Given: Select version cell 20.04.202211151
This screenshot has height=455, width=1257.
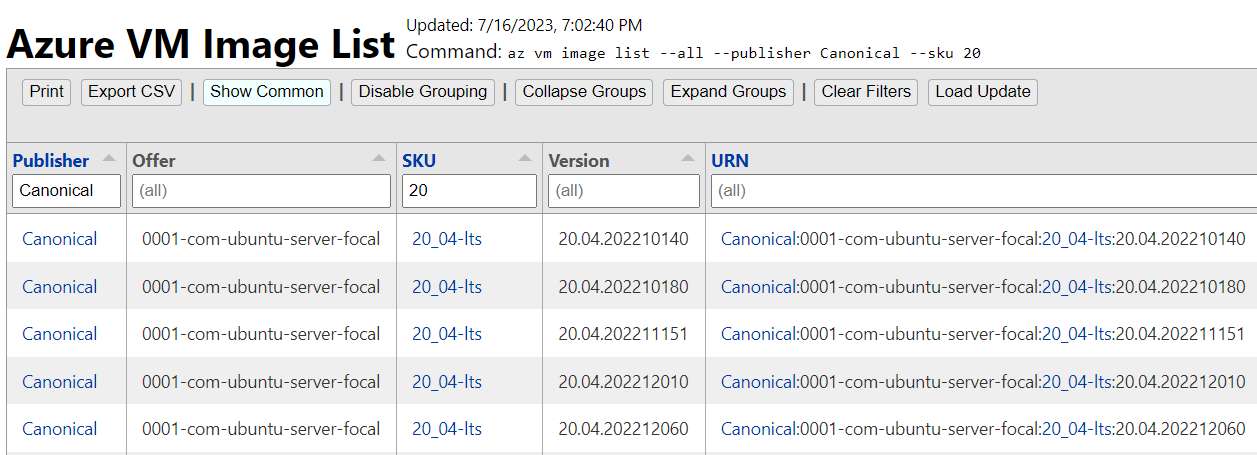Looking at the screenshot, I should (x=624, y=334).
